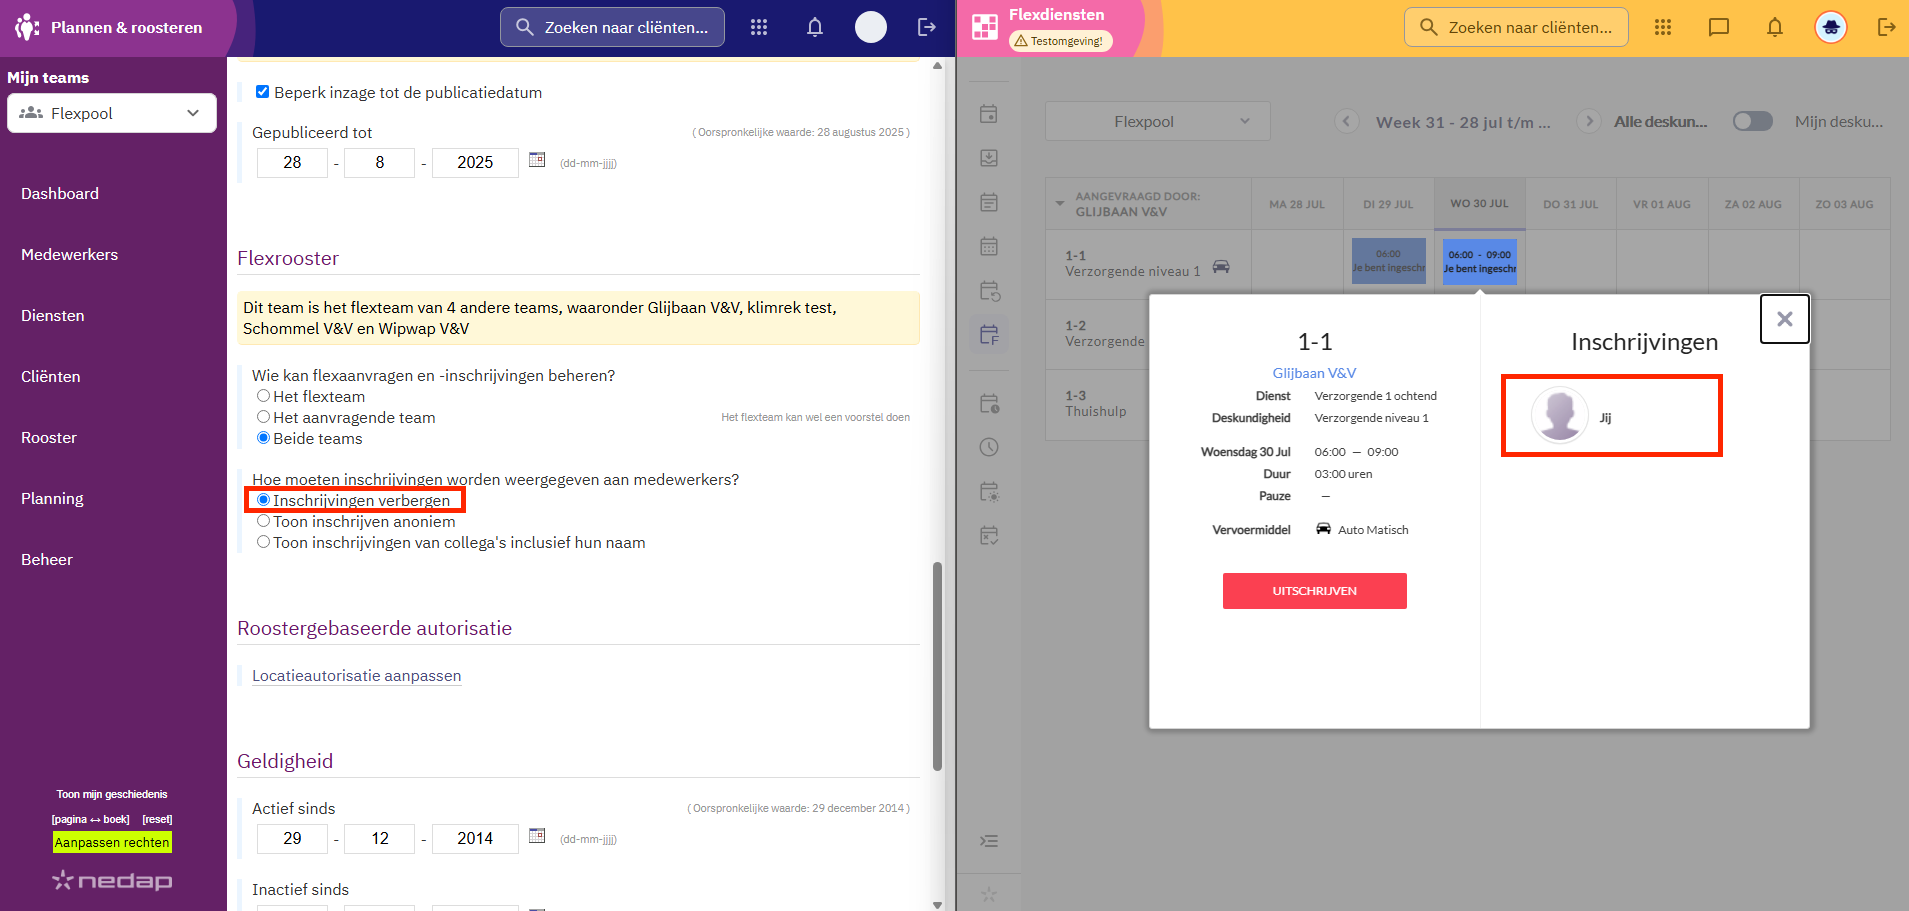Toggle the Alle deskundigheden / Mijn deskundigheden switch

(1752, 121)
